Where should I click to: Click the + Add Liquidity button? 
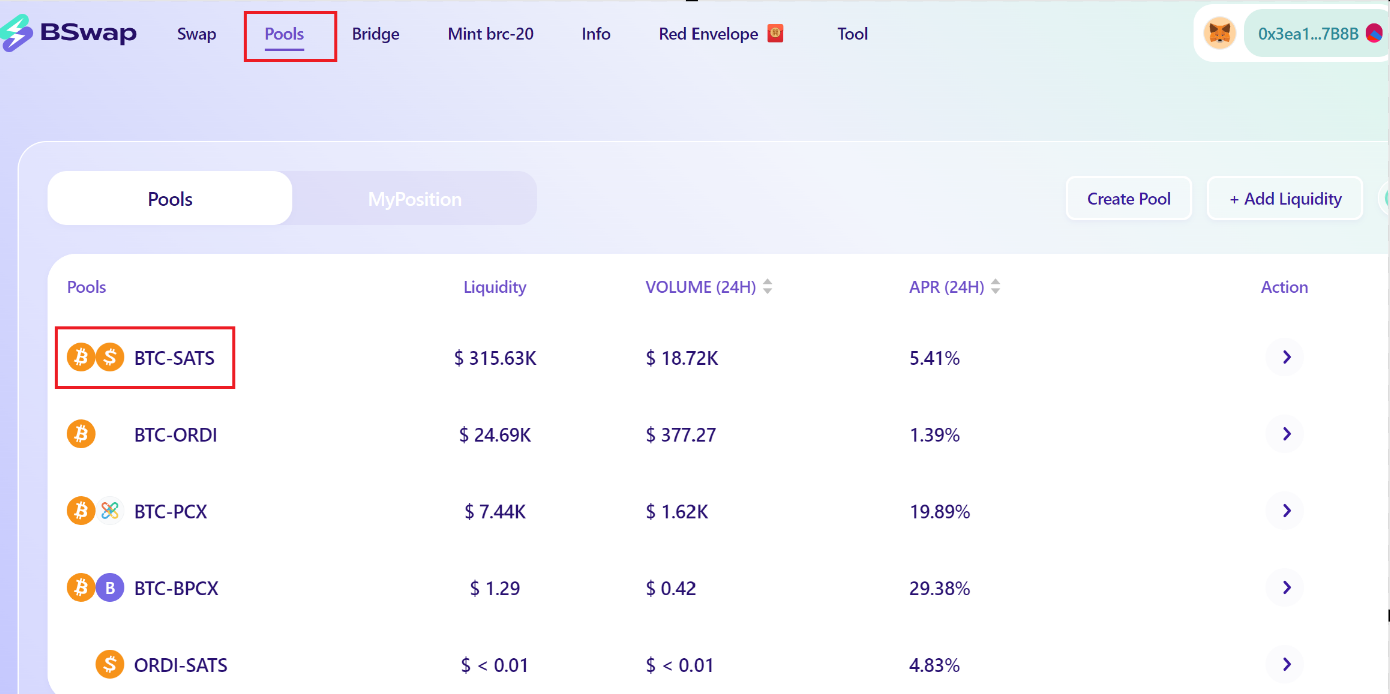1285,199
